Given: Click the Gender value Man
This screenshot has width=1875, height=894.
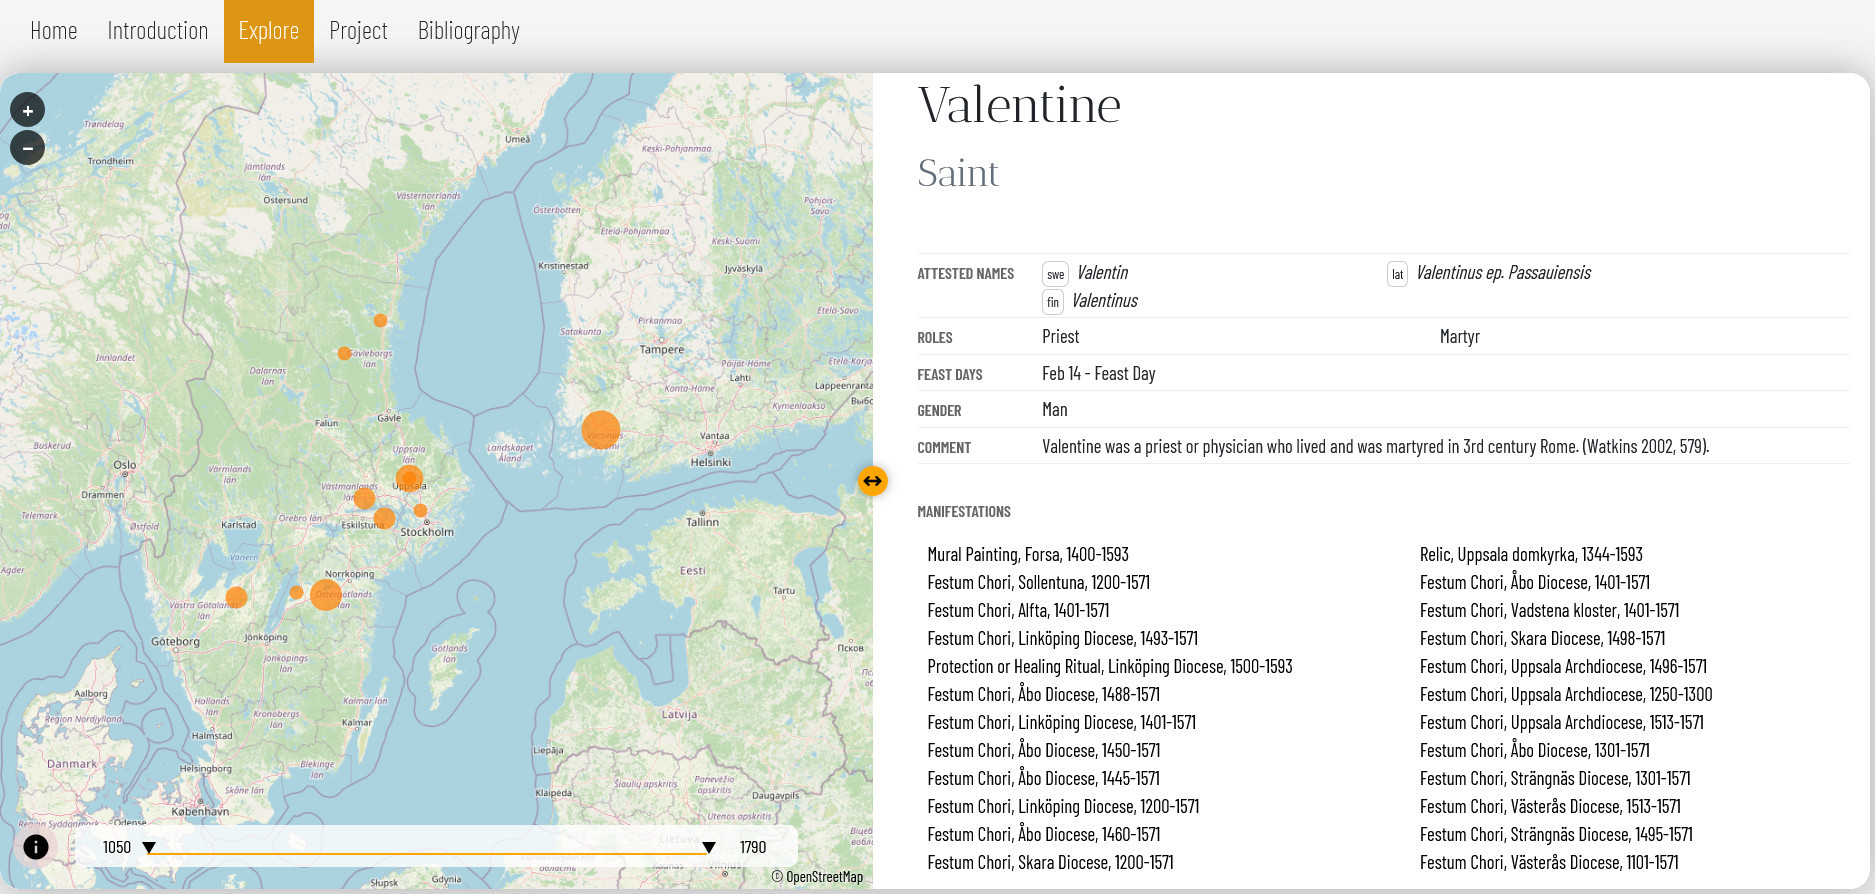Looking at the screenshot, I should (x=1054, y=410).
